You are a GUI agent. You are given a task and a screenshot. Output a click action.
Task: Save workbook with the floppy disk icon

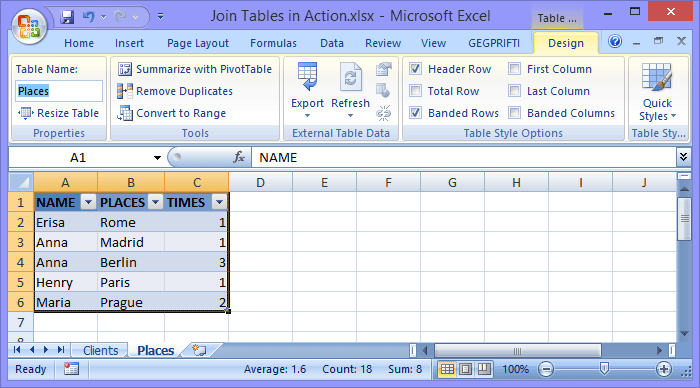[67, 17]
